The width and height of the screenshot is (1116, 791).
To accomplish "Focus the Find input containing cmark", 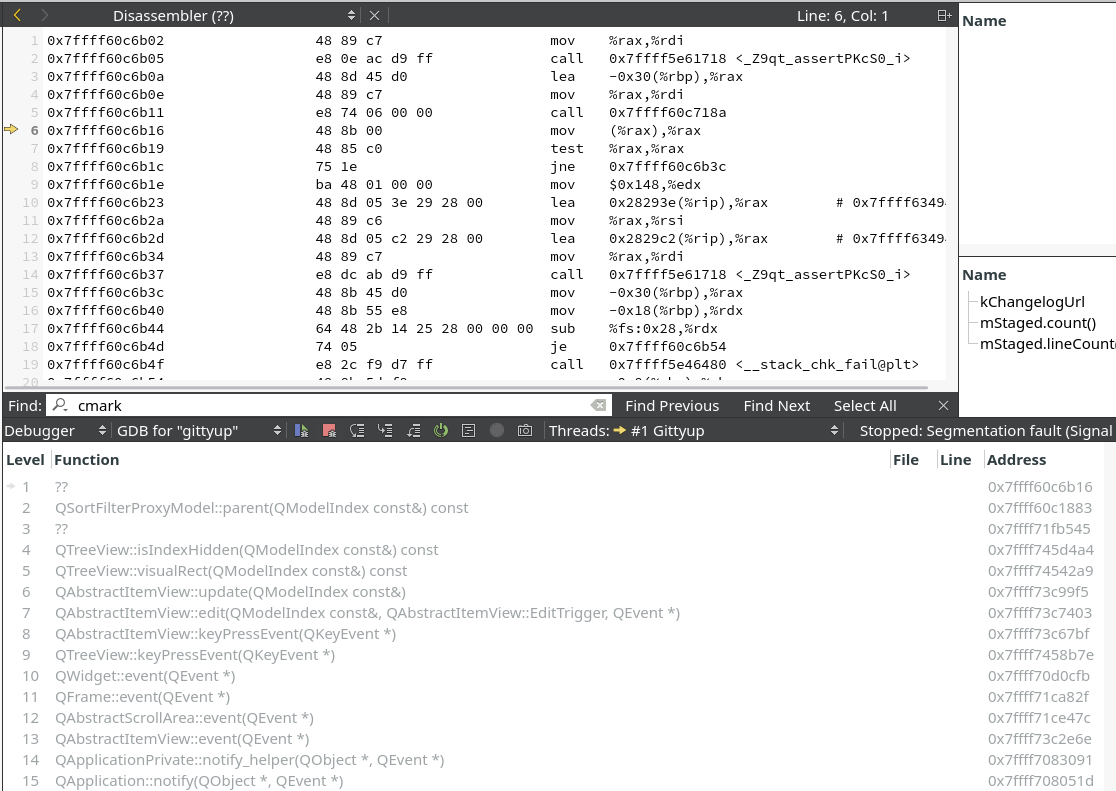I will pos(327,405).
